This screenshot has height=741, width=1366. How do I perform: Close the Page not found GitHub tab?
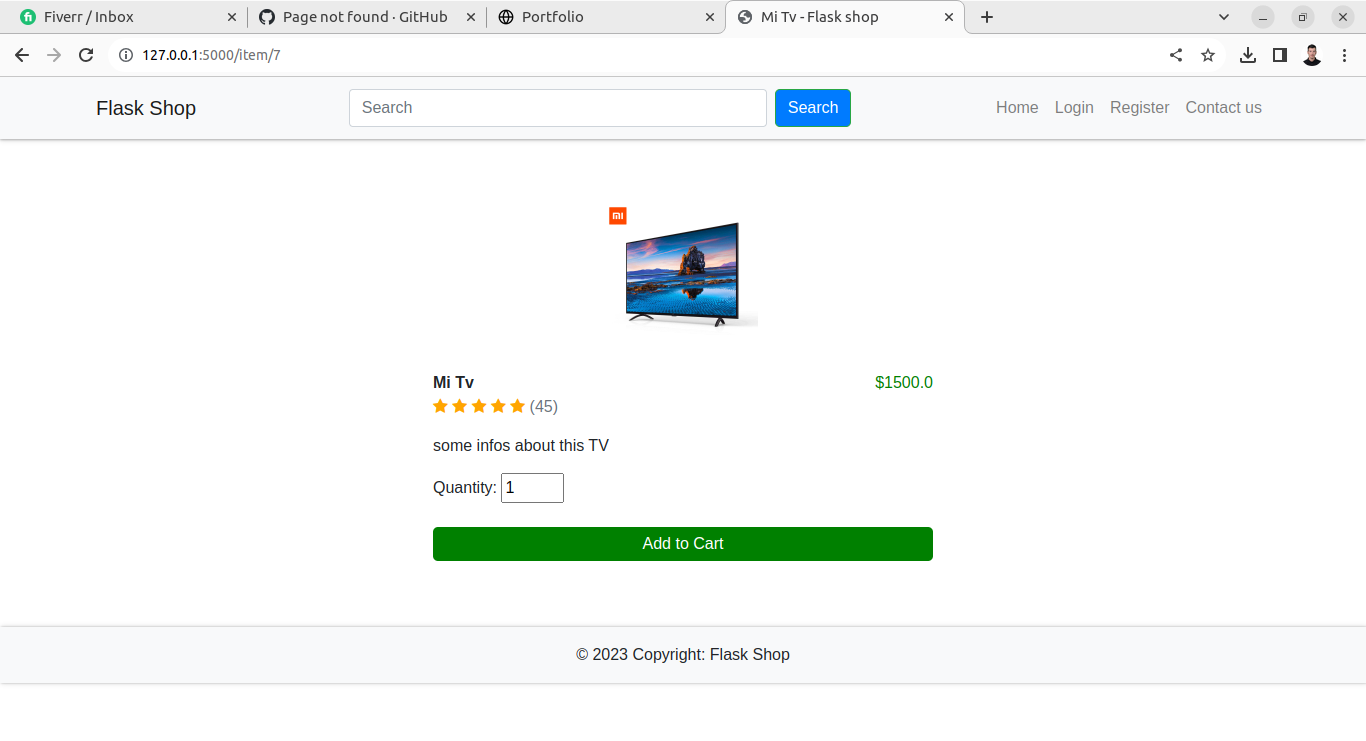point(471,17)
